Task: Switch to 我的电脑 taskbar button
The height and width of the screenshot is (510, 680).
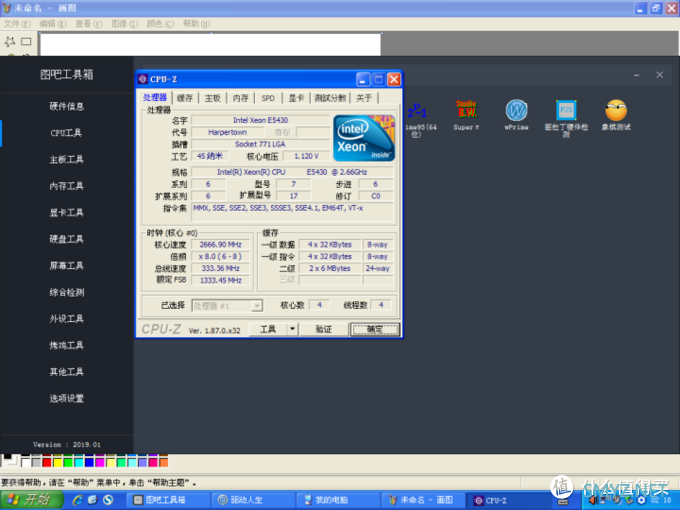Action: [x=338, y=500]
